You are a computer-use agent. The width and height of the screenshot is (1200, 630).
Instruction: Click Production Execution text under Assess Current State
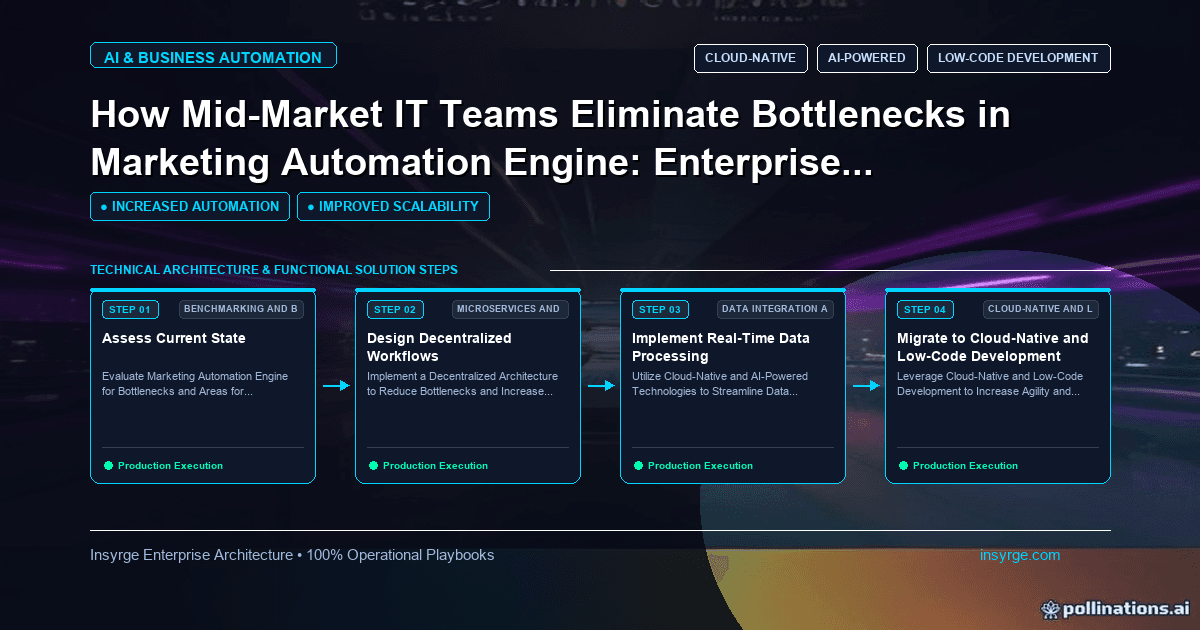pos(170,466)
